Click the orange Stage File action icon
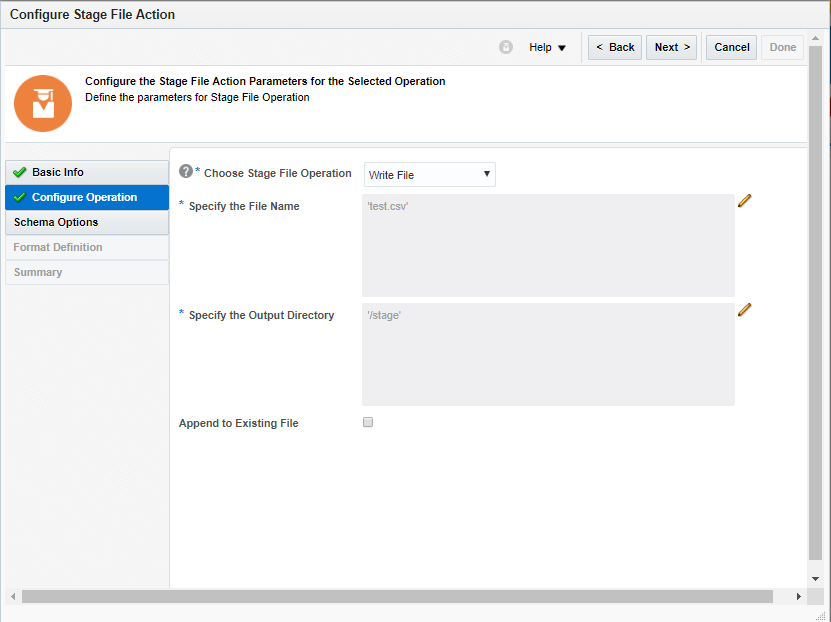 coord(43,103)
